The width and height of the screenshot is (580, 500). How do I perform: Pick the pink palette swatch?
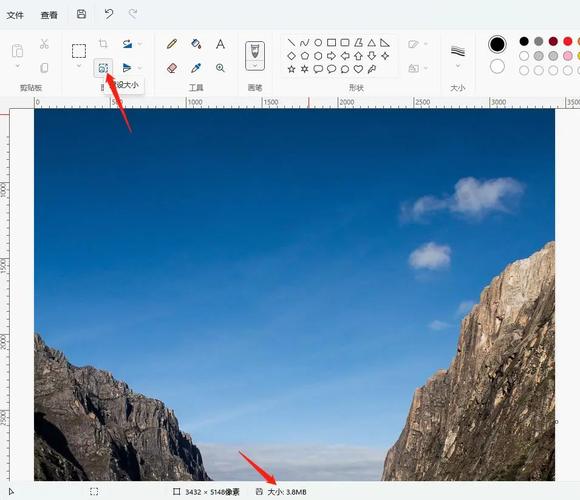coord(568,56)
